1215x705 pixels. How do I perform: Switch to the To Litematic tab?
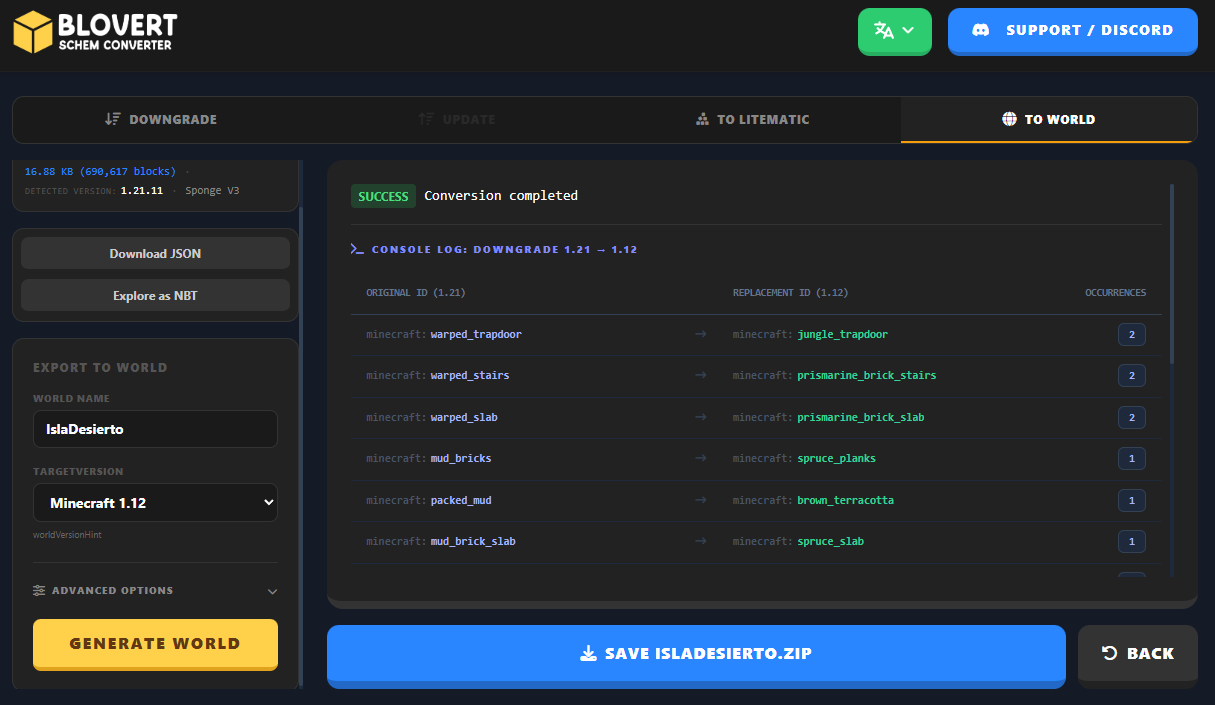pyautogui.click(x=752, y=119)
